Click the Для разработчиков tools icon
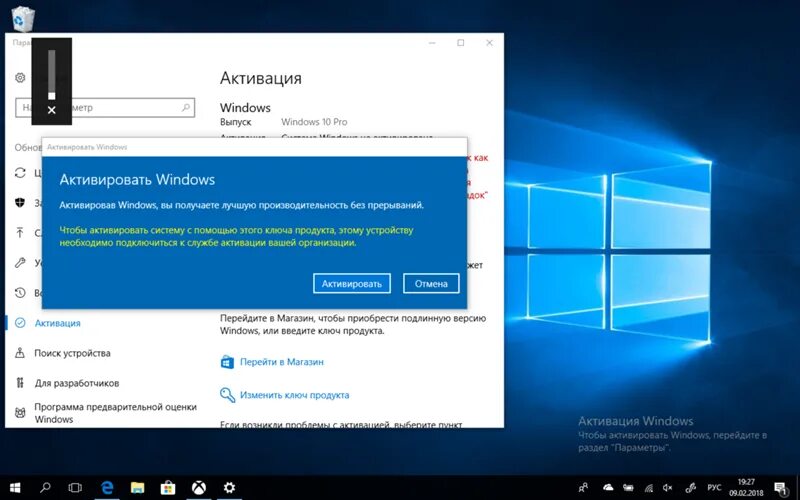This screenshot has height=500, width=800. click(x=20, y=383)
